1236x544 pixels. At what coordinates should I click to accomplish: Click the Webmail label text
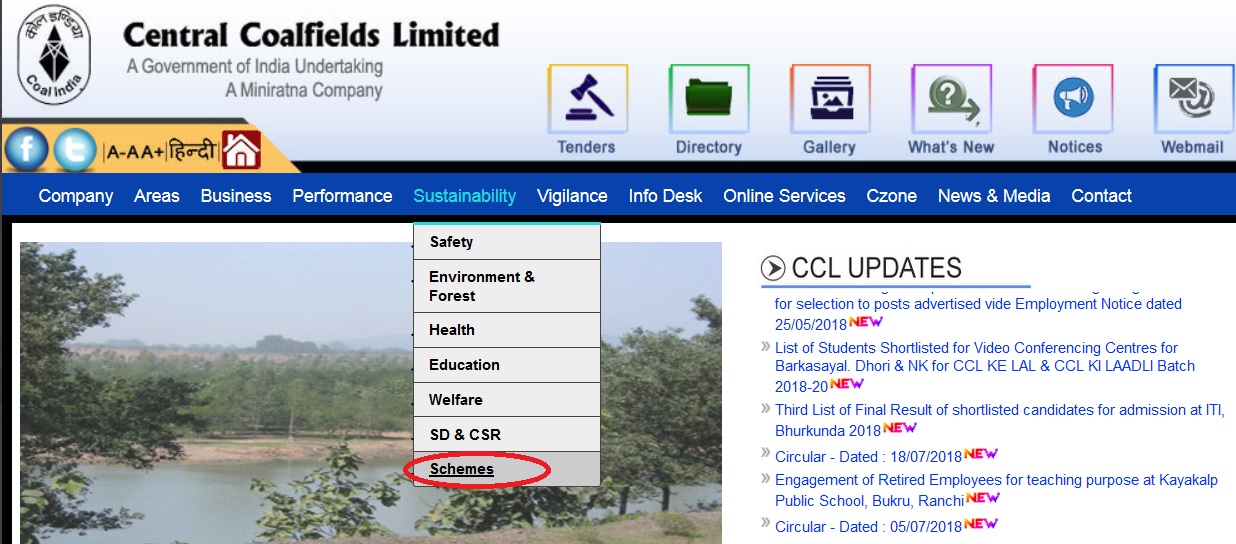1192,147
